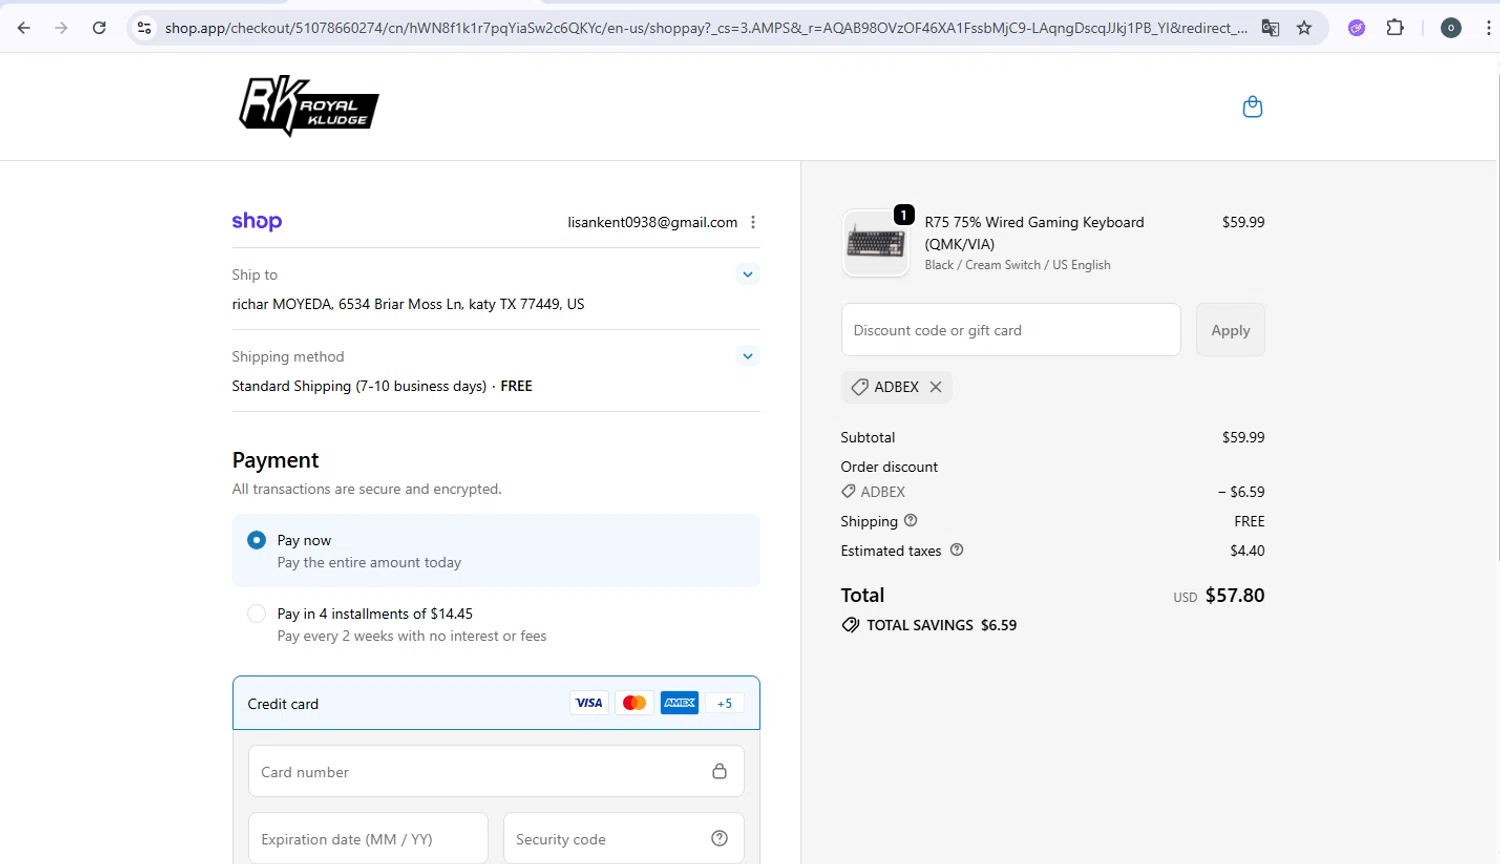Click the R75 keyboard product thumbnail
This screenshot has width=1500, height=864.
(x=876, y=243)
